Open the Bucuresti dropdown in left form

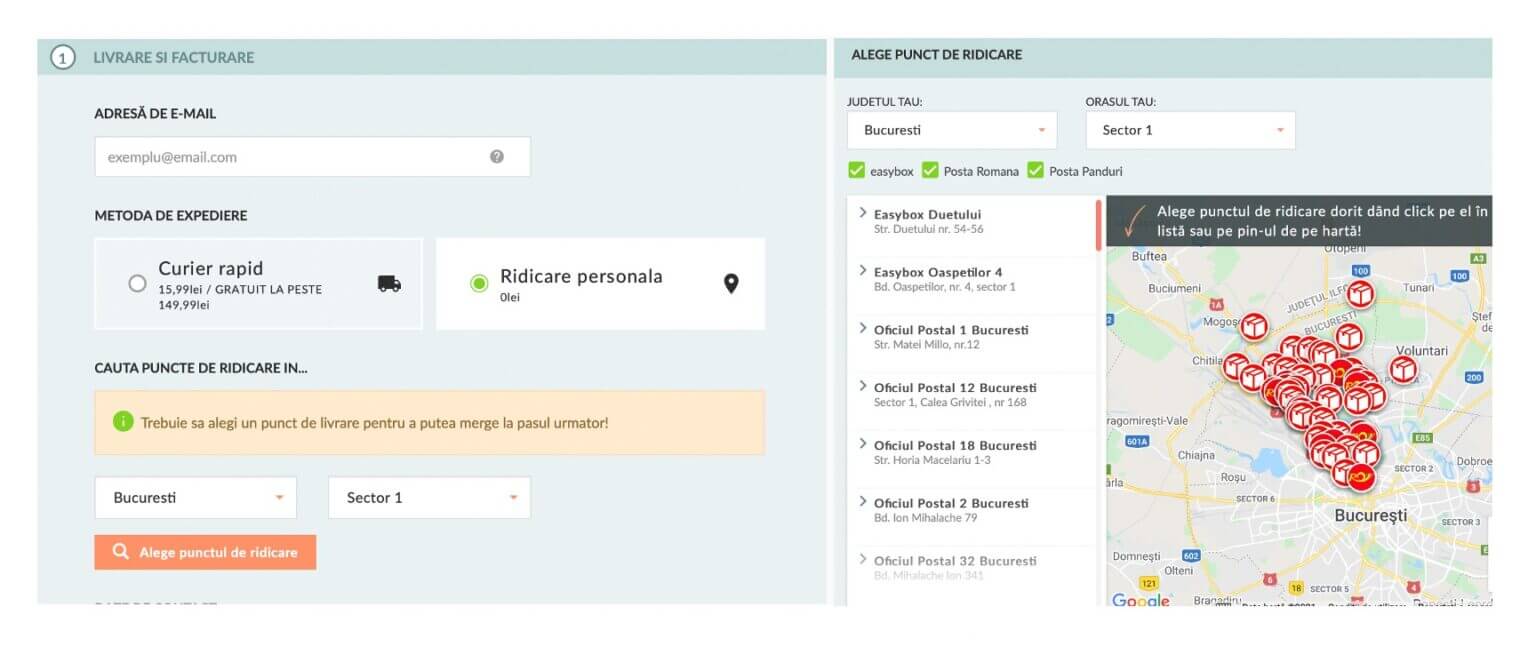pyautogui.click(x=196, y=498)
